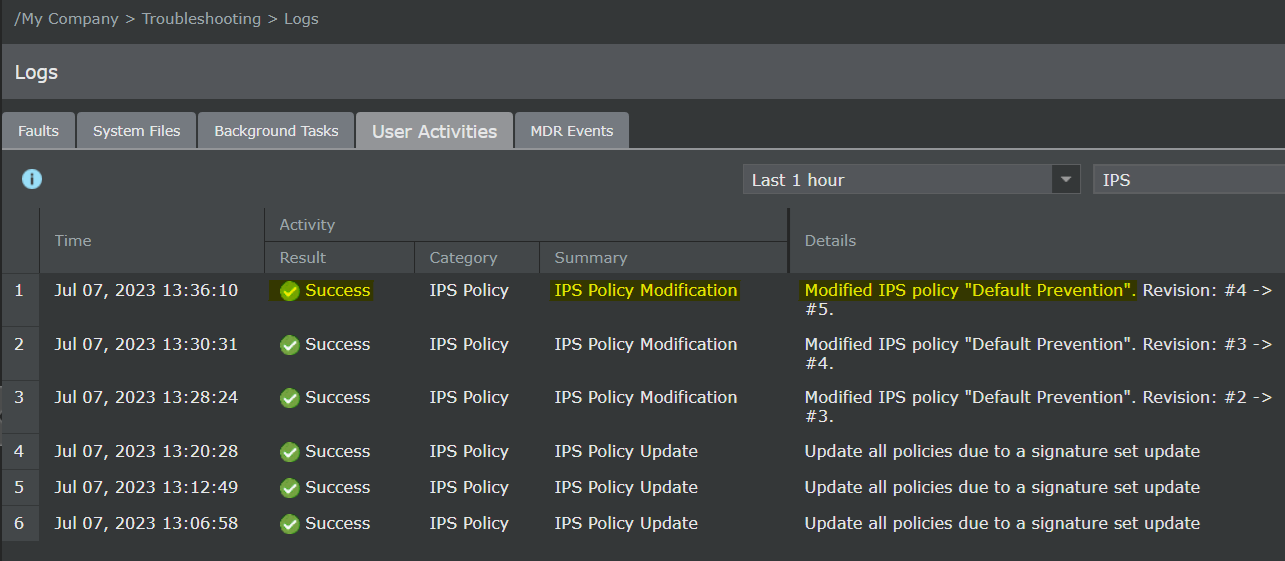
Task: Click timestamp Jul 07, 2023 13:30:31
Action: [146, 344]
